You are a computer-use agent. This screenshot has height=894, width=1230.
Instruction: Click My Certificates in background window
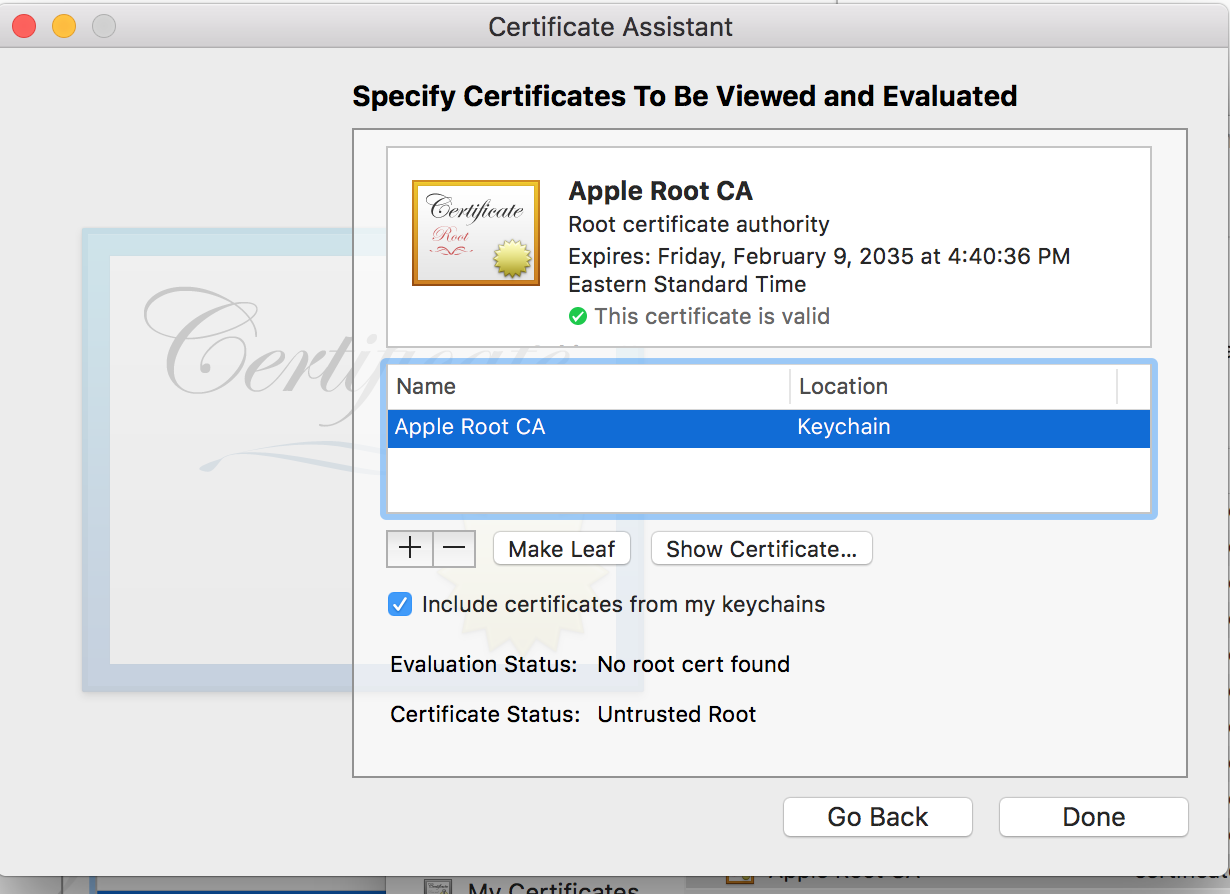[553, 887]
